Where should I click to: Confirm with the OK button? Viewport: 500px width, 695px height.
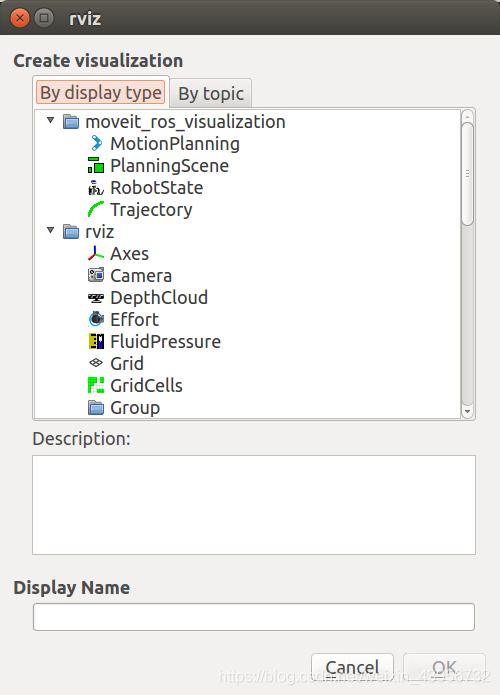tap(444, 667)
